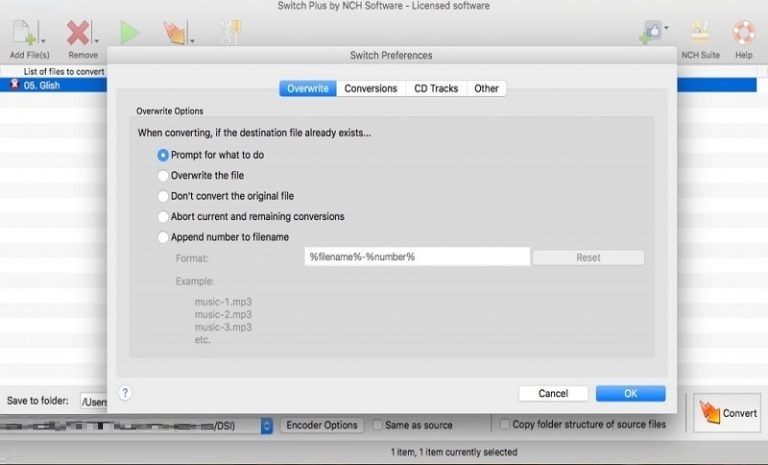
Task: Click the large Convert button
Action: 727,413
